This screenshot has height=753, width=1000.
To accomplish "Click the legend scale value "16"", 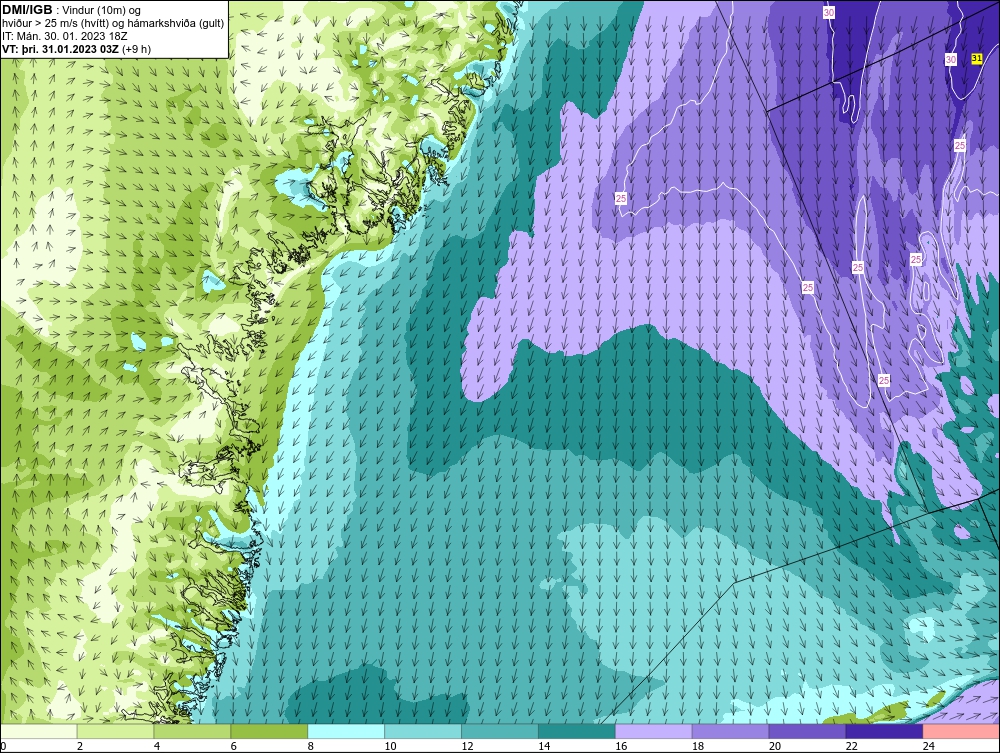I will click(621, 746).
